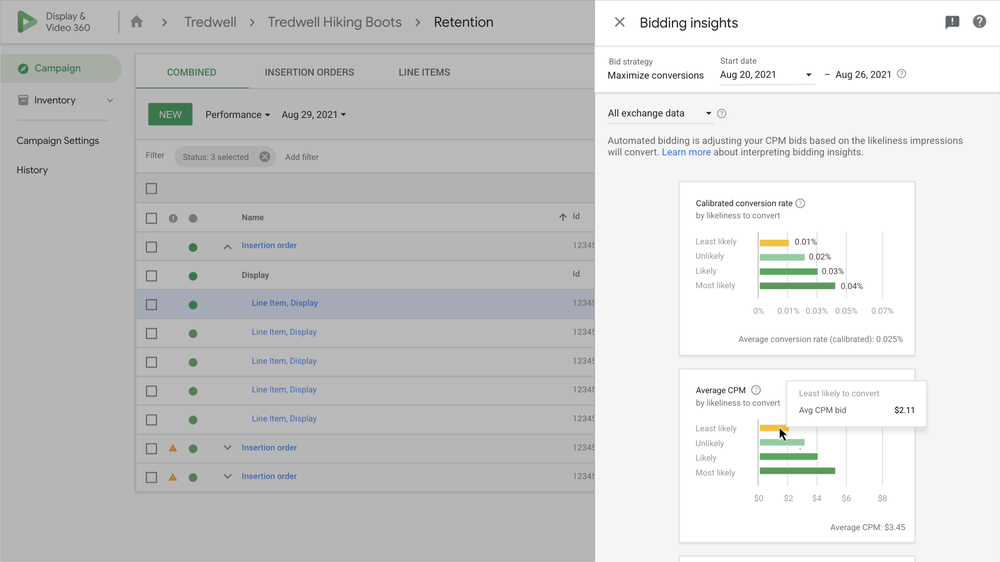1000x562 pixels.
Task: Open Campaign in the sidebar
Action: (x=61, y=68)
